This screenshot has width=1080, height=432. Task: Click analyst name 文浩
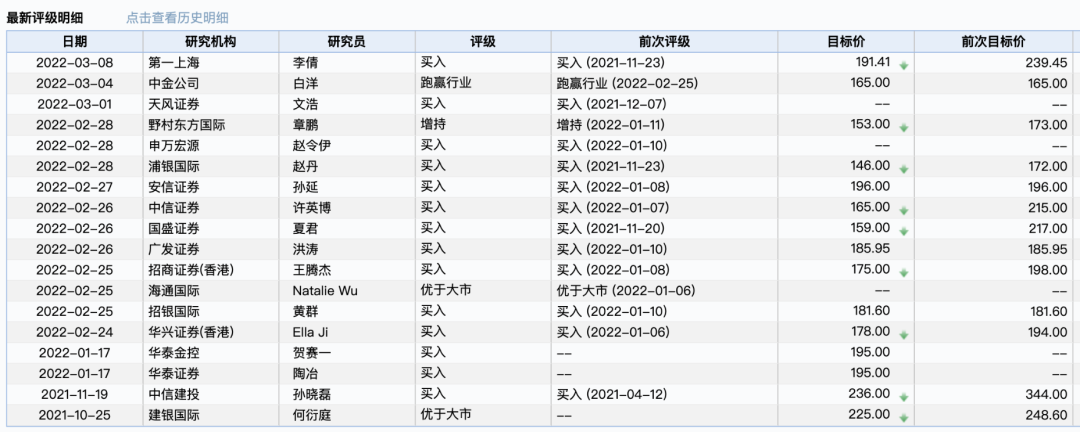(305, 104)
